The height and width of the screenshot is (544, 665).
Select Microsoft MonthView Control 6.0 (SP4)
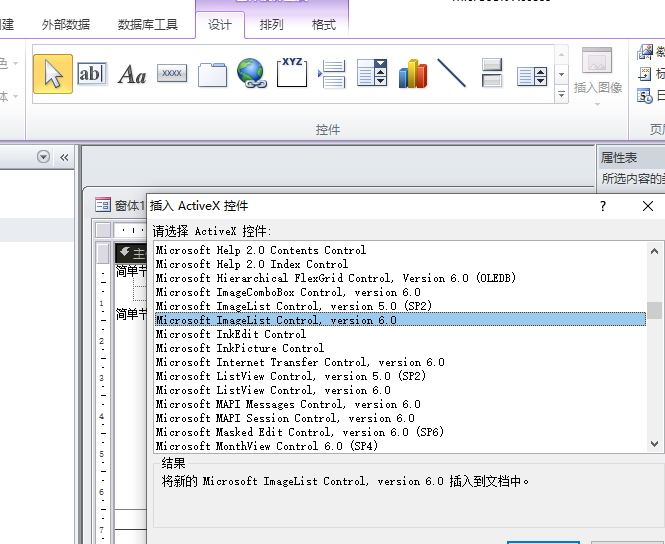click(x=266, y=446)
